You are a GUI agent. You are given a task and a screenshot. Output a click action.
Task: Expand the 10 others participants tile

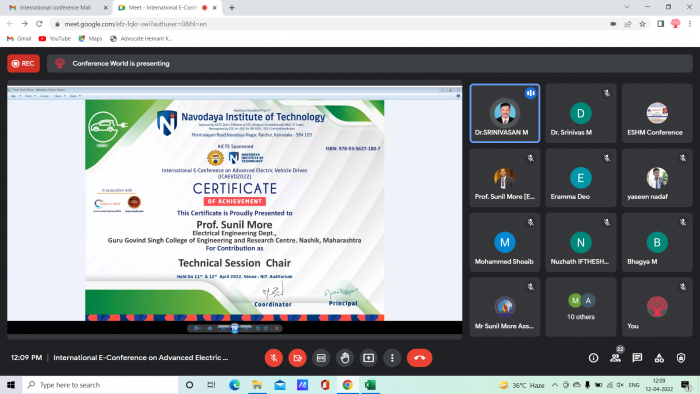[580, 307]
